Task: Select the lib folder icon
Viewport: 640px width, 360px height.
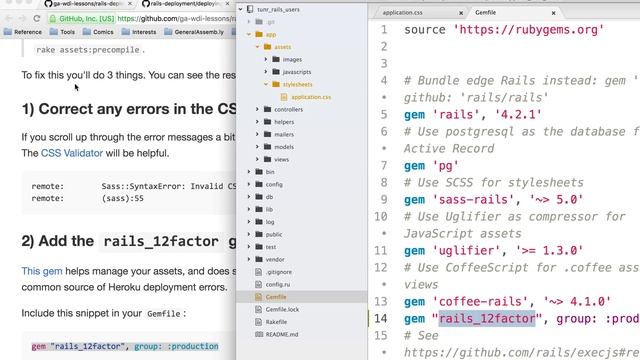Action: click(x=259, y=209)
